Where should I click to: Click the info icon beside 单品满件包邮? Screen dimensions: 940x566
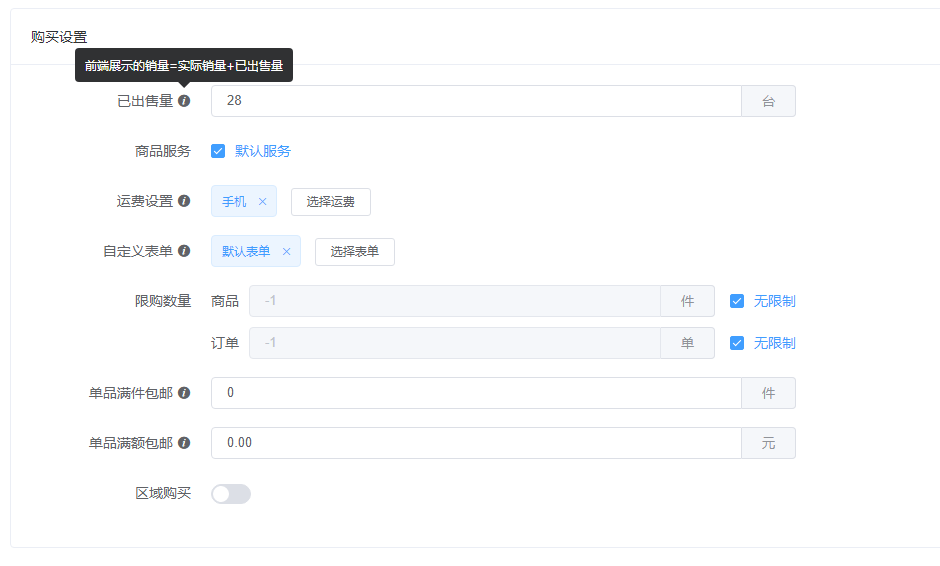184,393
